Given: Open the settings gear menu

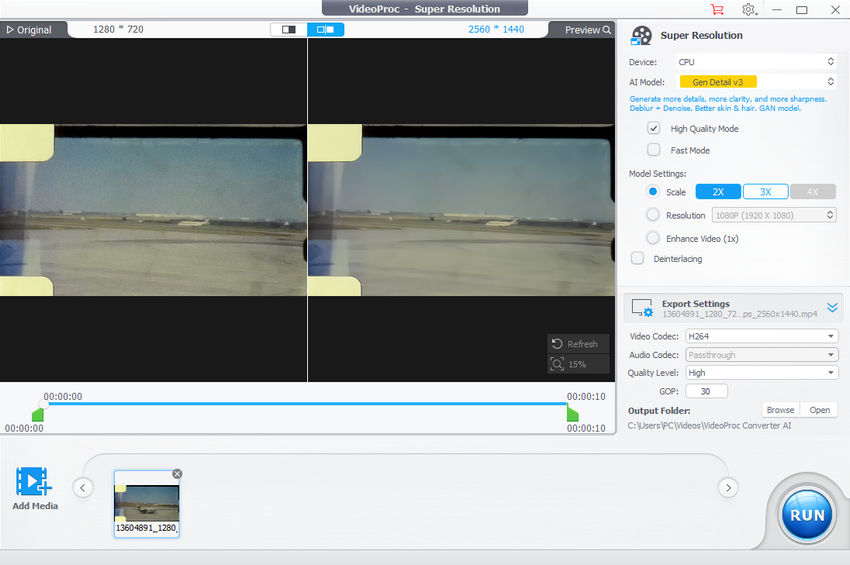Looking at the screenshot, I should click(749, 9).
